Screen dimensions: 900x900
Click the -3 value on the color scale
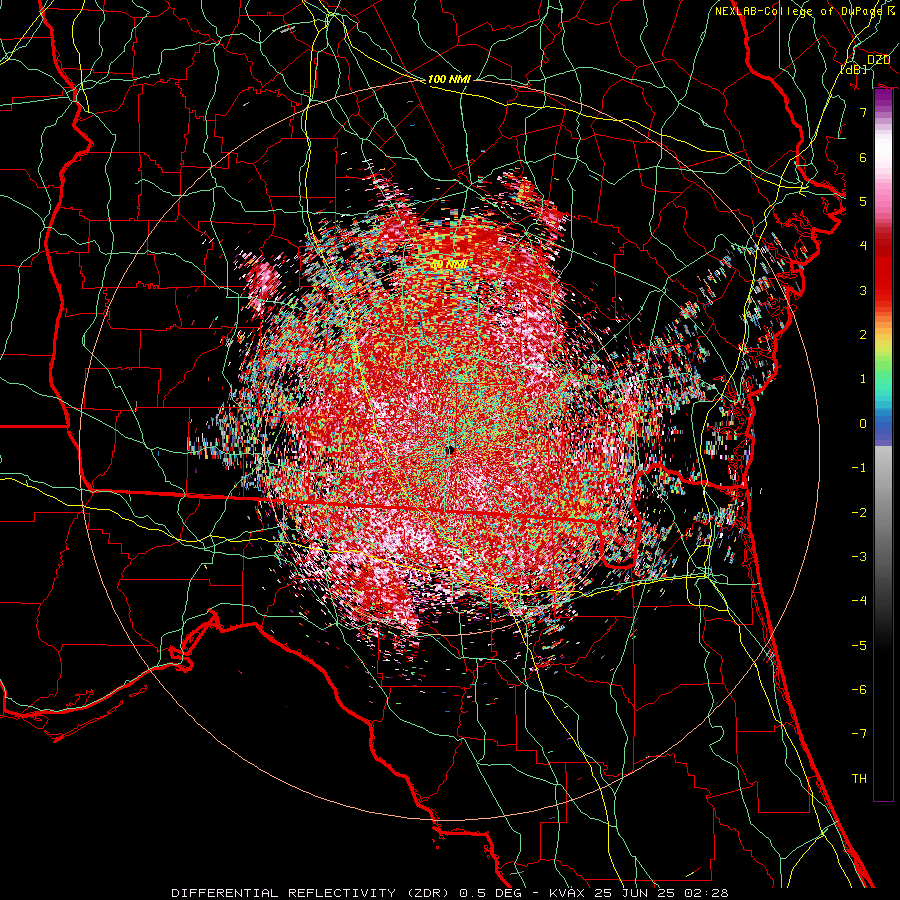pos(859,557)
